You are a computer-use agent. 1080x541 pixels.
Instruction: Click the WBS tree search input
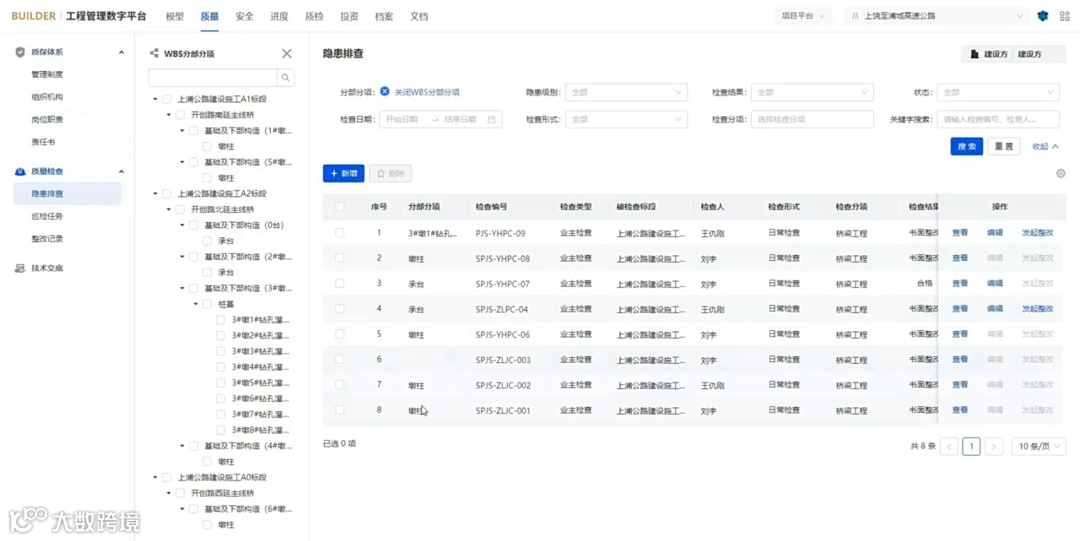tap(213, 78)
